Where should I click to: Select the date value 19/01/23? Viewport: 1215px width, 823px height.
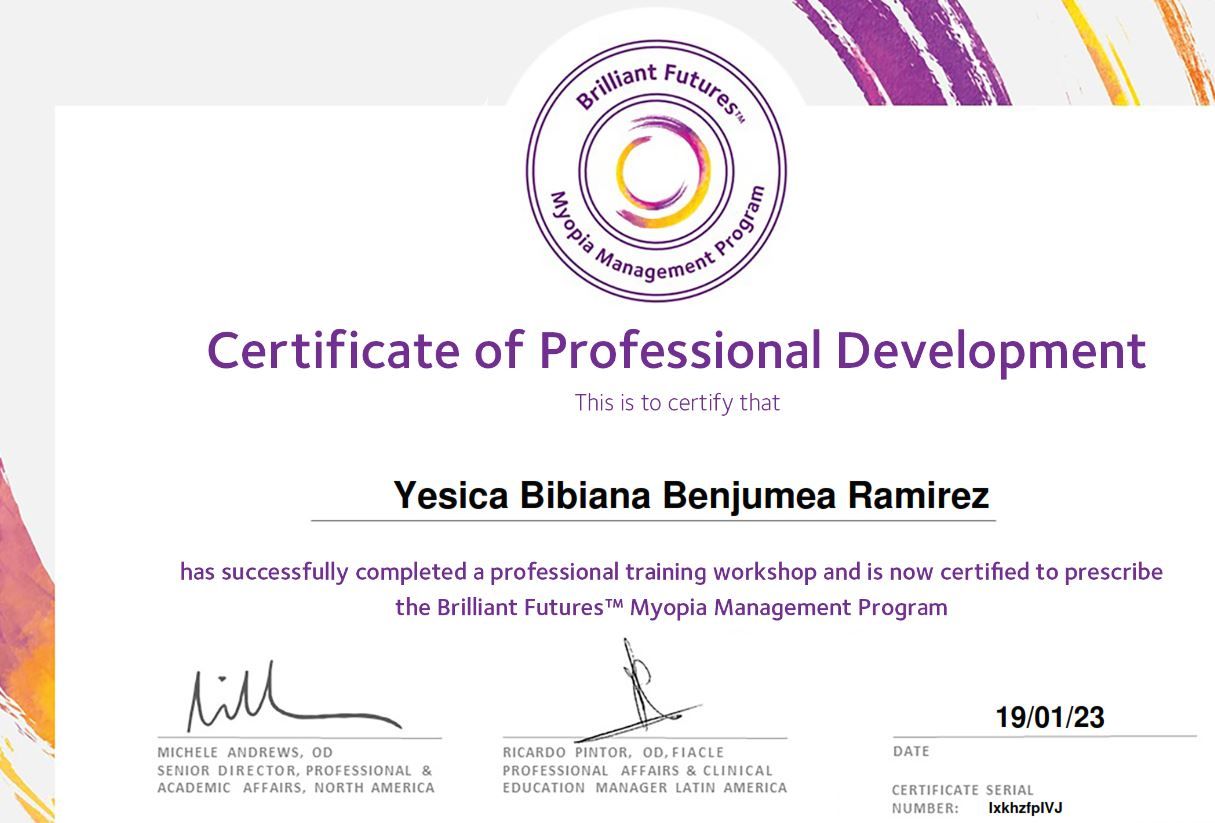[x=1049, y=717]
